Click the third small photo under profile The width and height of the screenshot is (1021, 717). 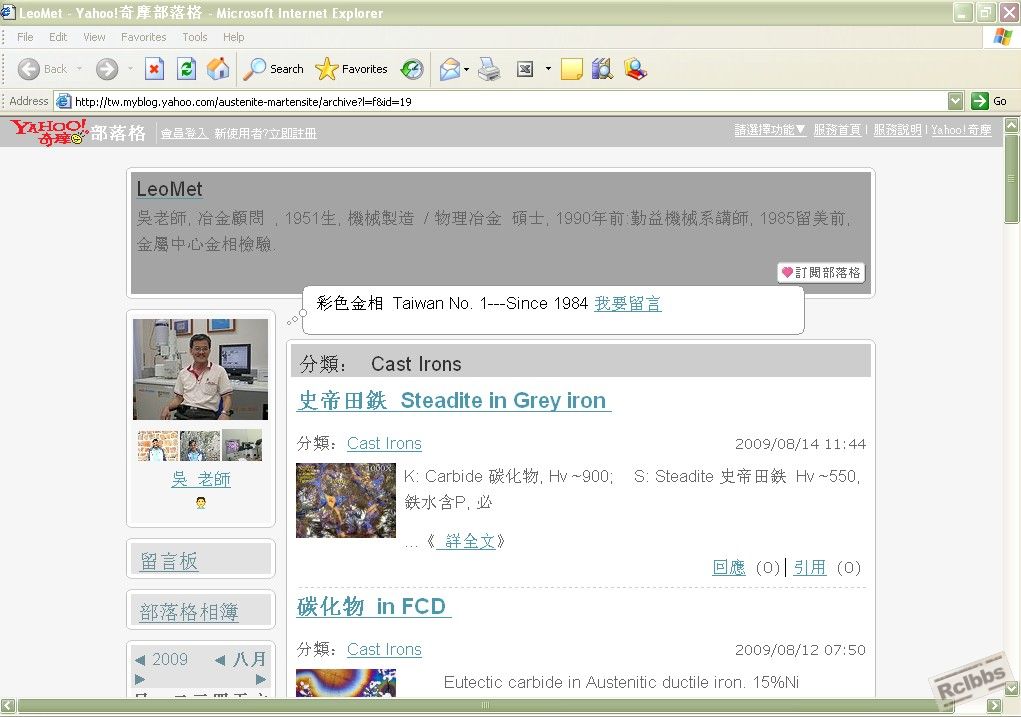tap(242, 445)
